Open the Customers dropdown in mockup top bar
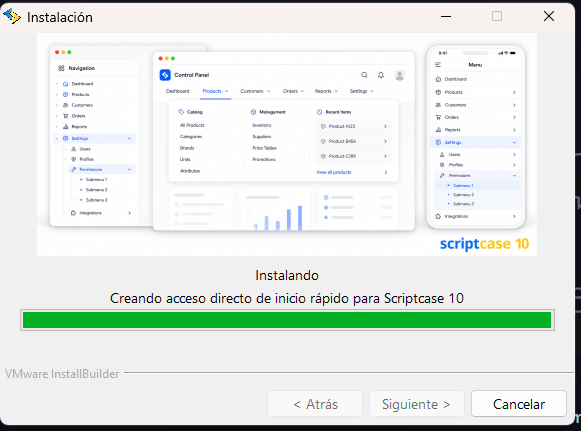581x431 pixels. (x=255, y=91)
